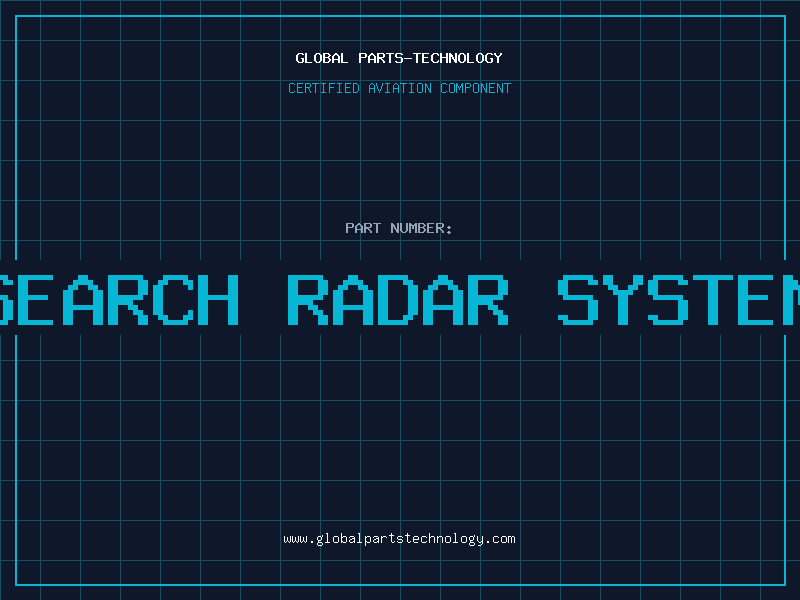Click the word COMPONENT in the subtitle
The image size is (800, 600).
pyautogui.click(x=476, y=88)
